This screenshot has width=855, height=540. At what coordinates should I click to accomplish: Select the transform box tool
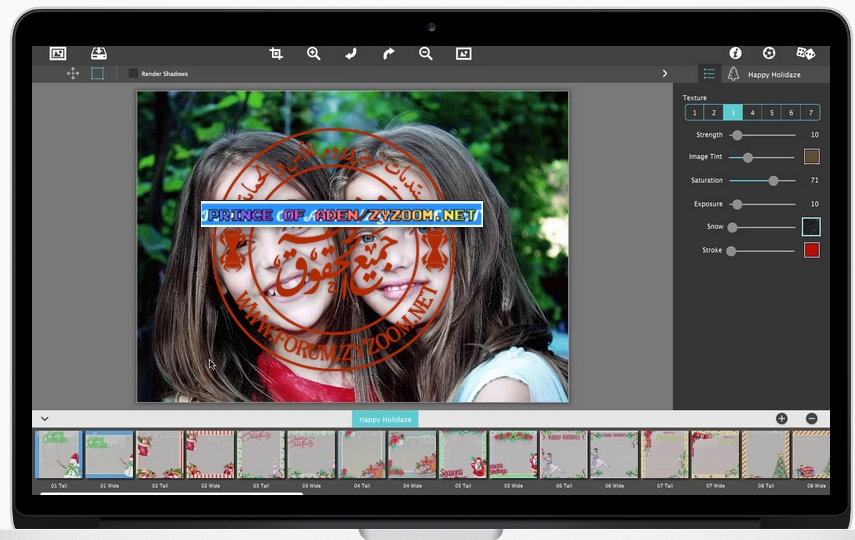tap(98, 74)
